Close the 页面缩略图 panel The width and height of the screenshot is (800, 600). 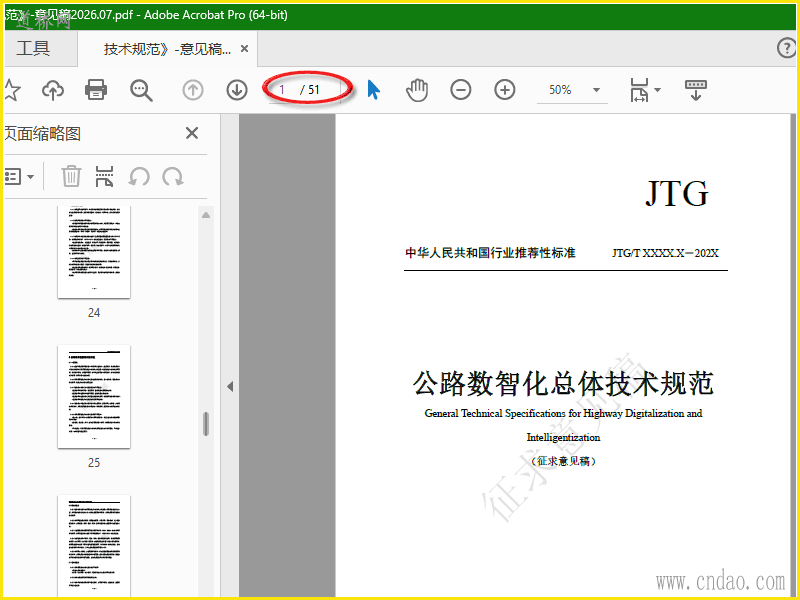[192, 133]
